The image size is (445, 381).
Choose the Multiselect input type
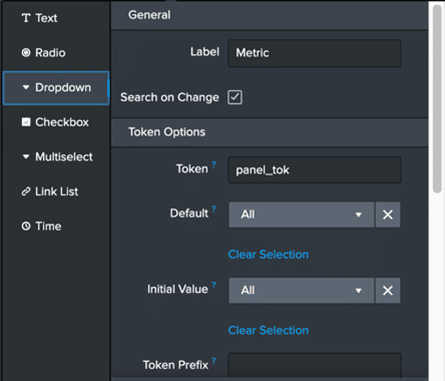tap(56, 157)
